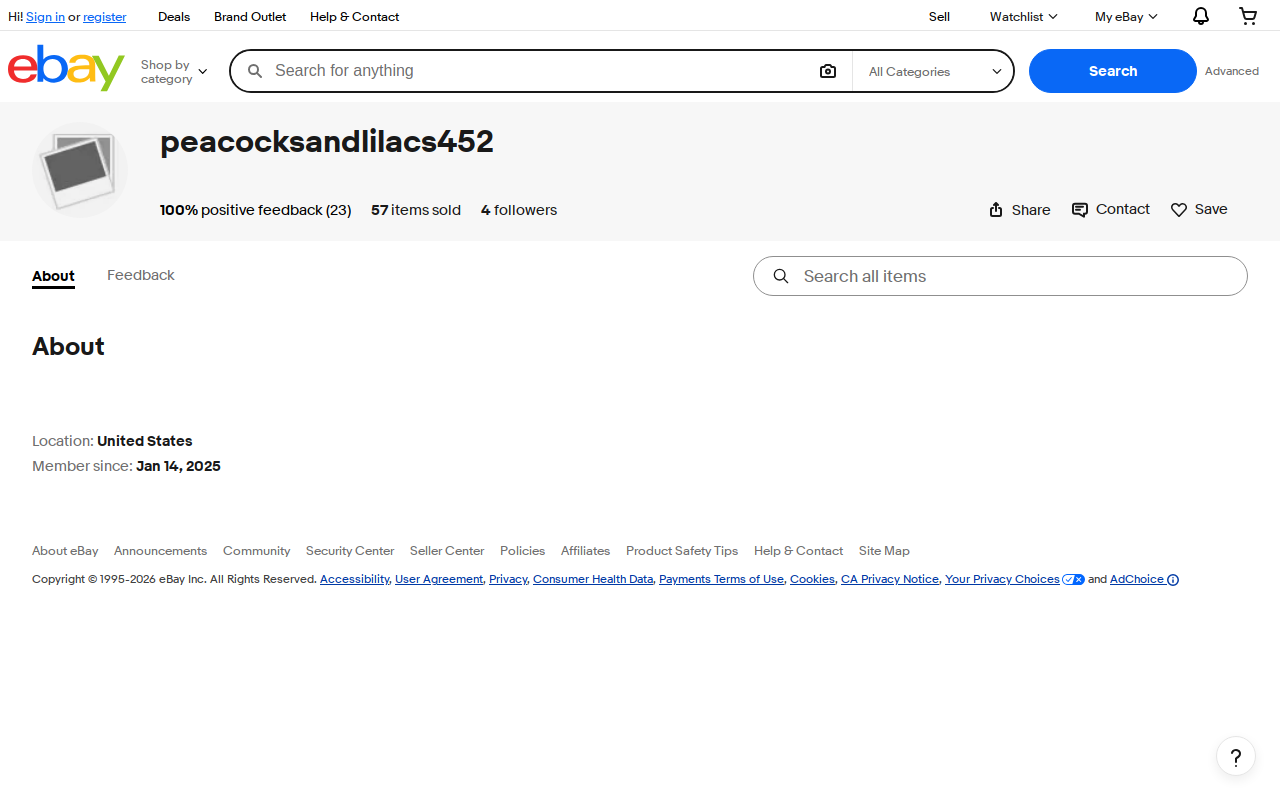The height and width of the screenshot is (800, 1280).
Task: Open Payments Terms of Use
Action: click(721, 580)
